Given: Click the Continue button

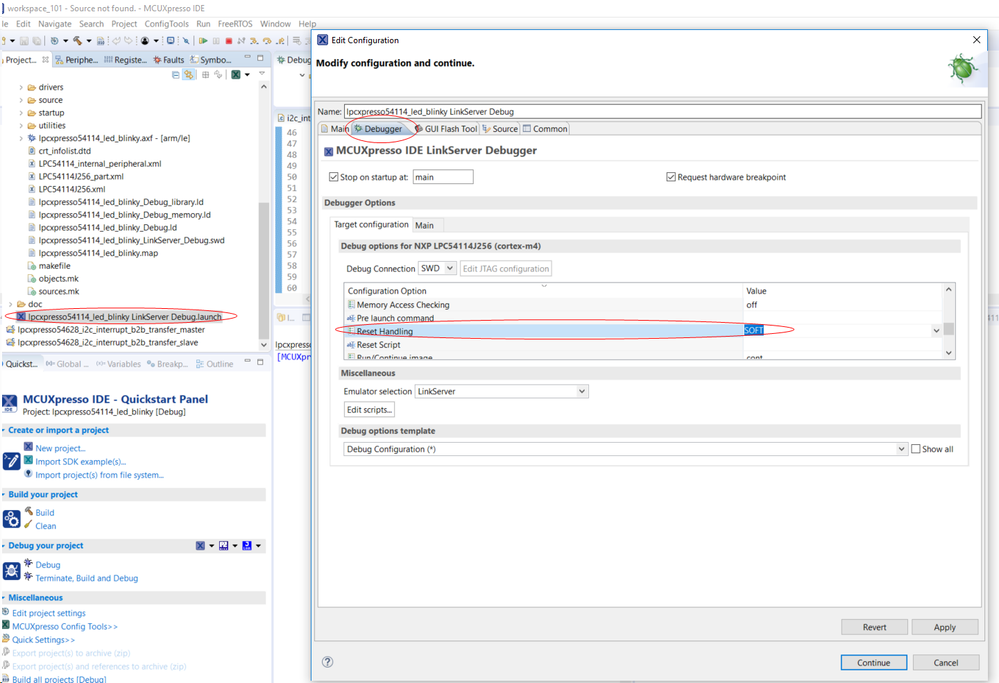Looking at the screenshot, I should [873, 663].
